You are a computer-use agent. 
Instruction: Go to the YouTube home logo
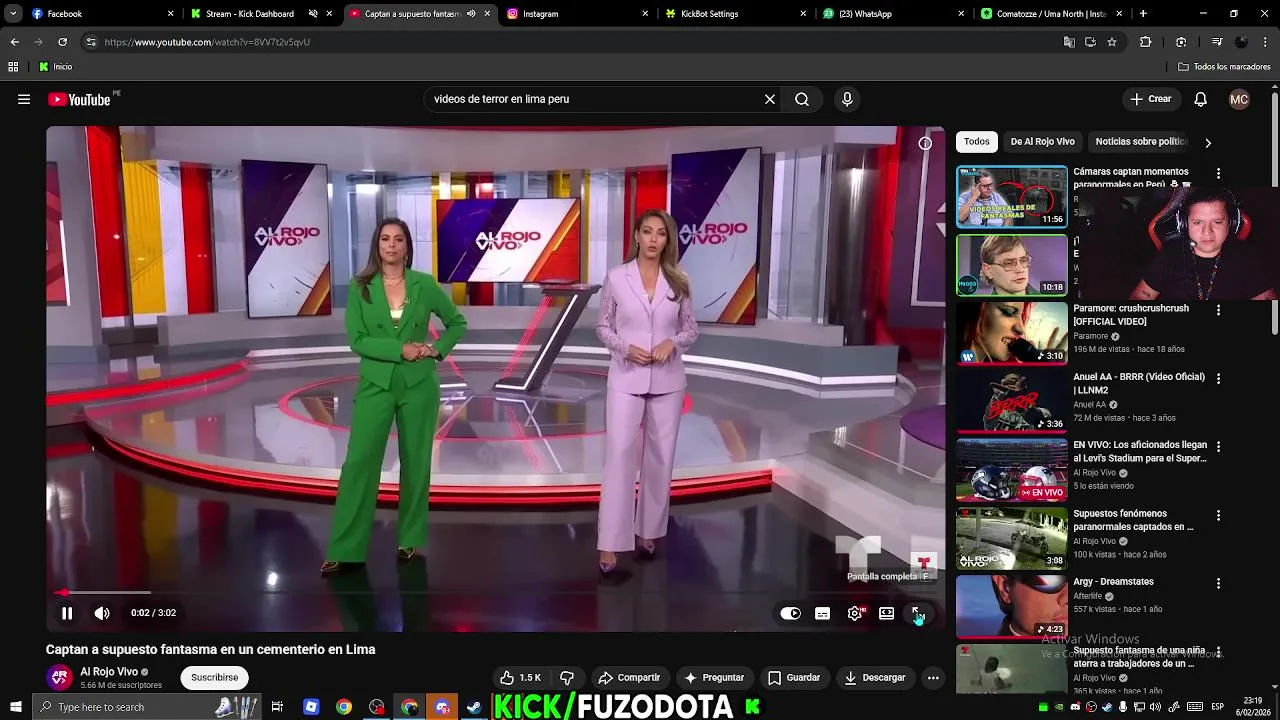pos(79,99)
